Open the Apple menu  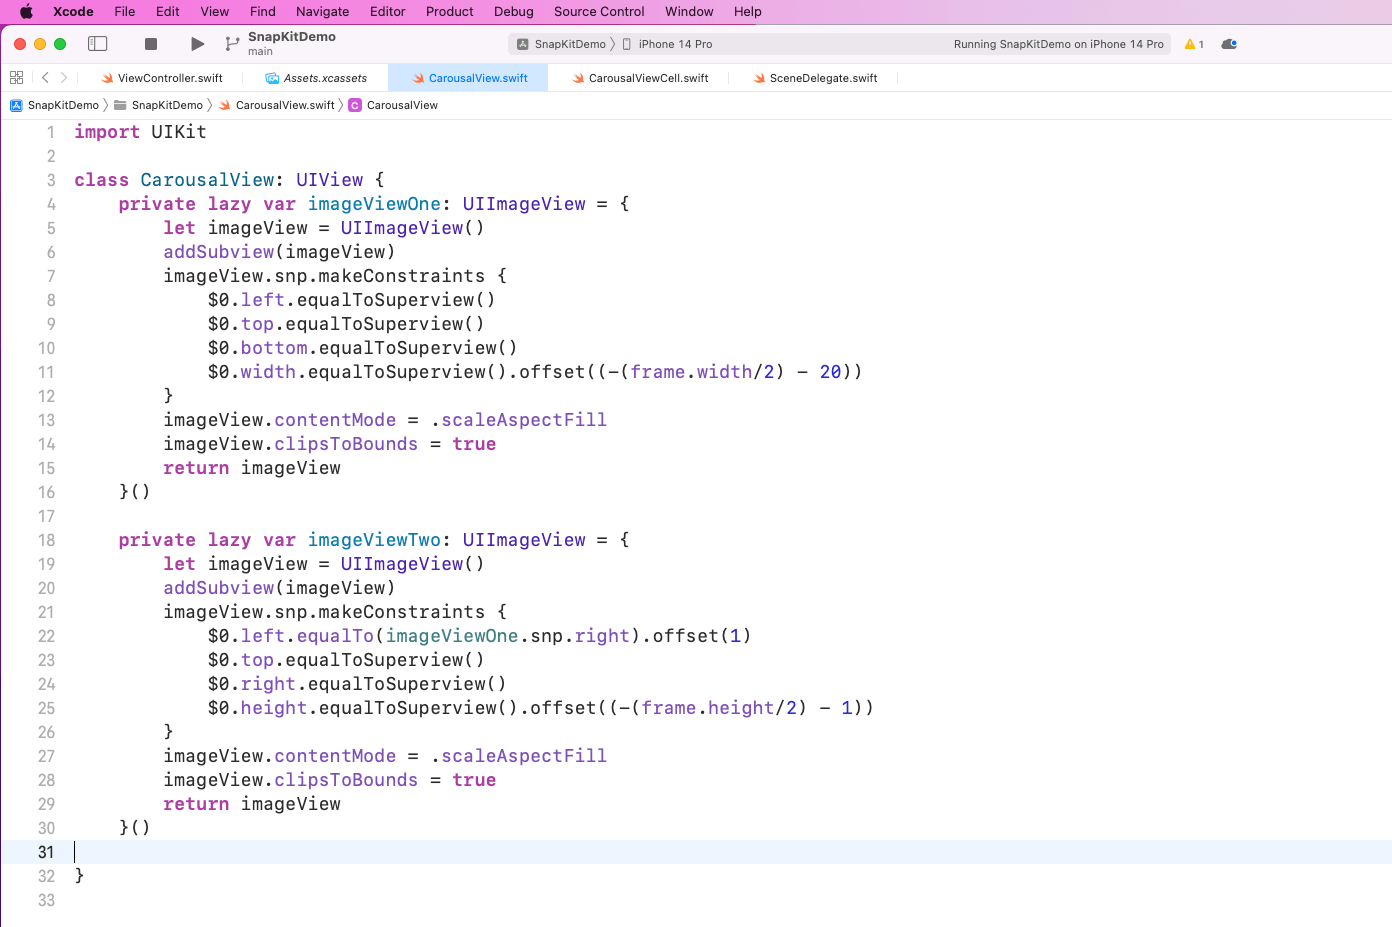(x=26, y=12)
